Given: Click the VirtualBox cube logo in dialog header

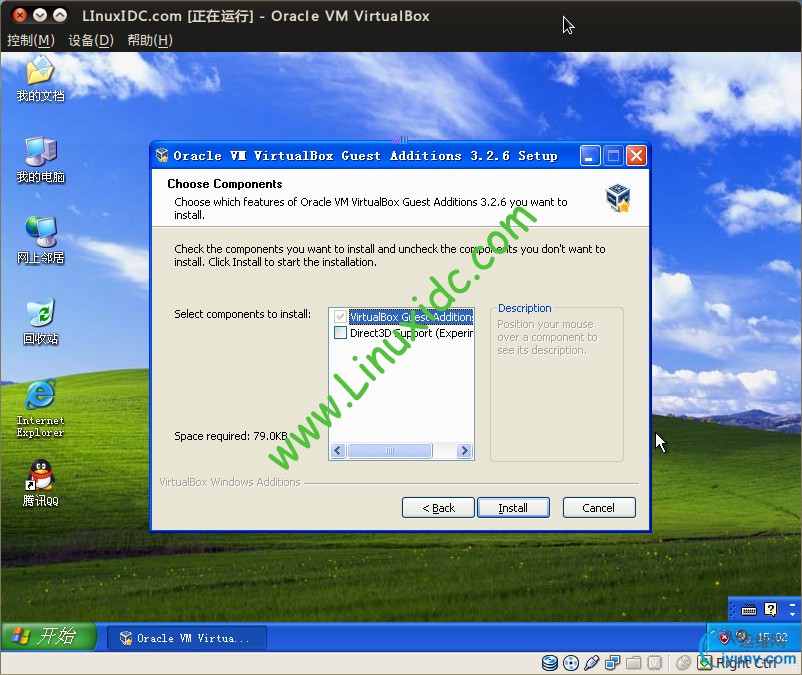Looking at the screenshot, I should (618, 198).
